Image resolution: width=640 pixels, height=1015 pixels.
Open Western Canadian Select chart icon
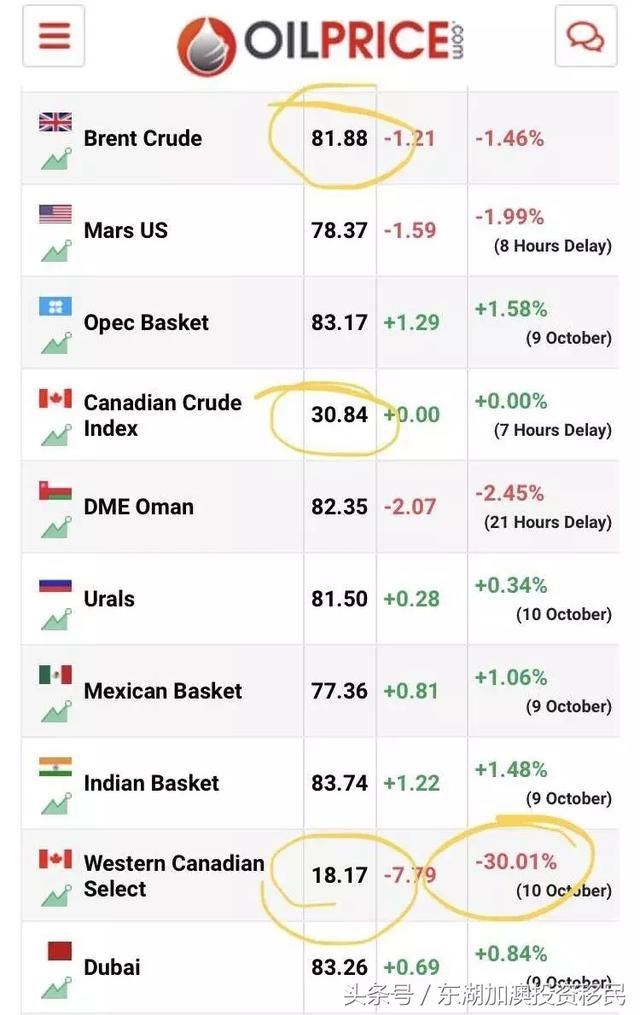(55, 893)
